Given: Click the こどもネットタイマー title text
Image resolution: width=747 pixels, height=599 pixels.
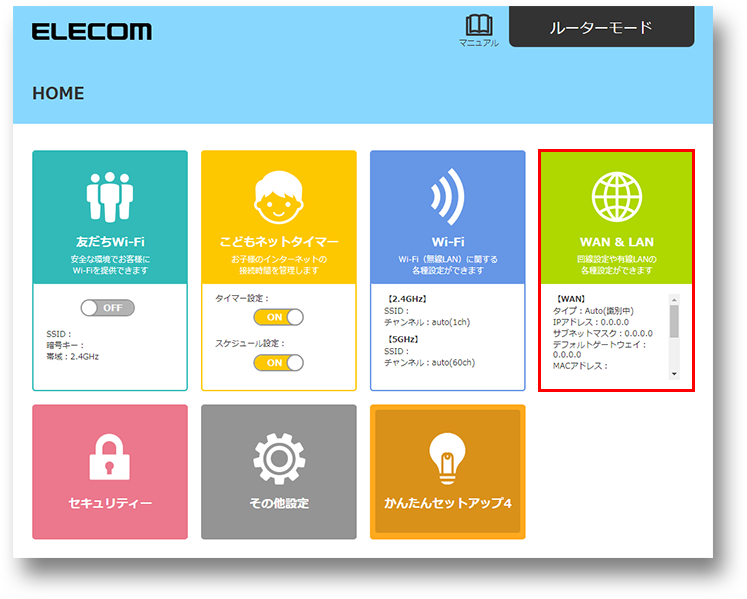Looking at the screenshot, I should [x=279, y=242].
